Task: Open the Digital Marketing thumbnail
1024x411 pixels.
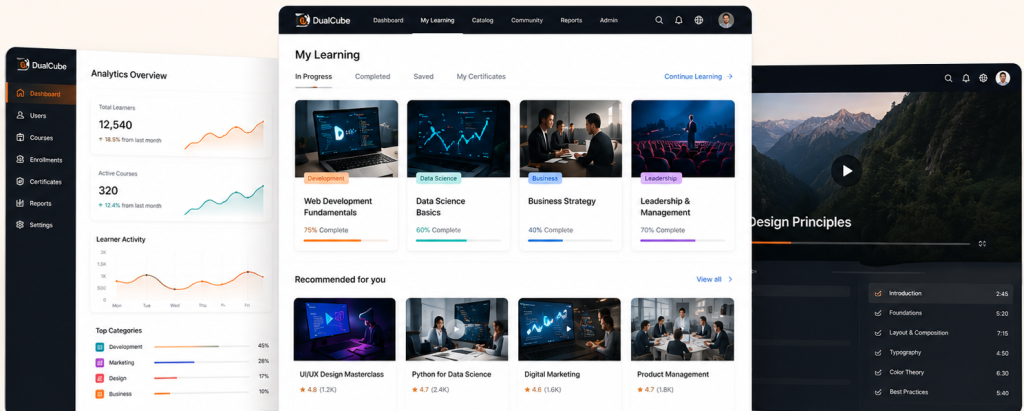Action: point(569,329)
